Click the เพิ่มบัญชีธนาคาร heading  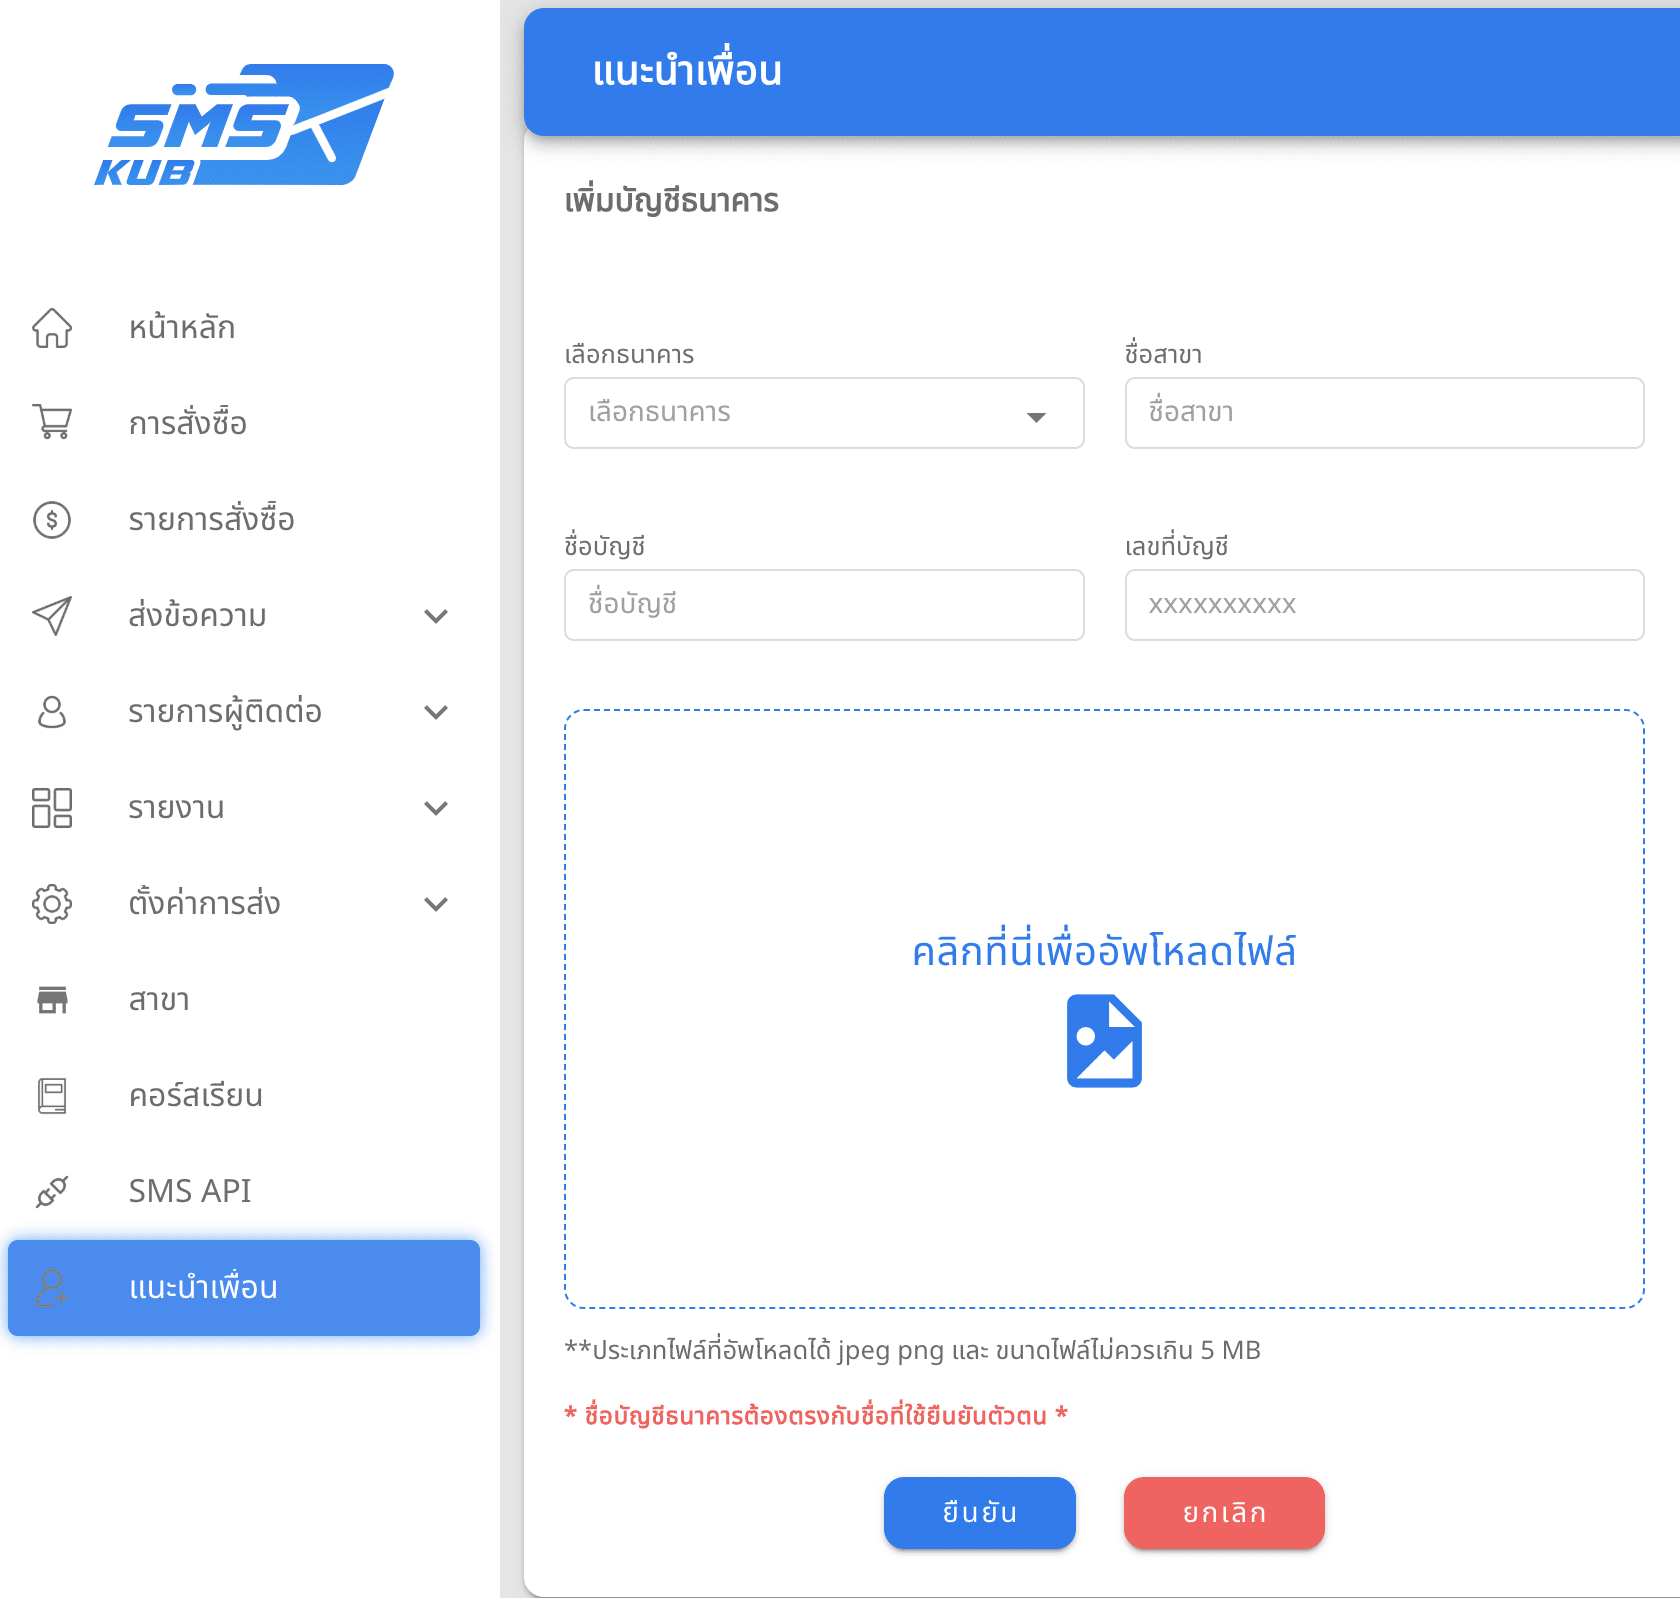point(671,201)
